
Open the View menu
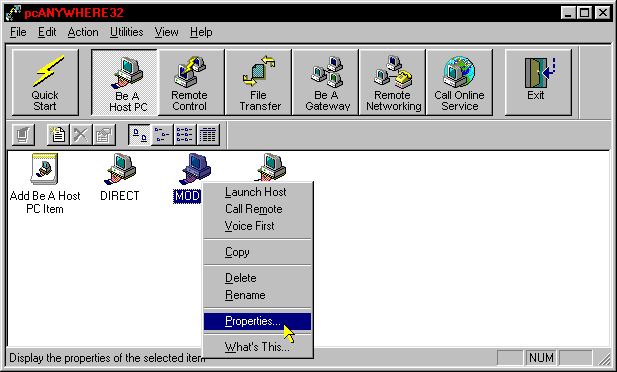(166, 32)
